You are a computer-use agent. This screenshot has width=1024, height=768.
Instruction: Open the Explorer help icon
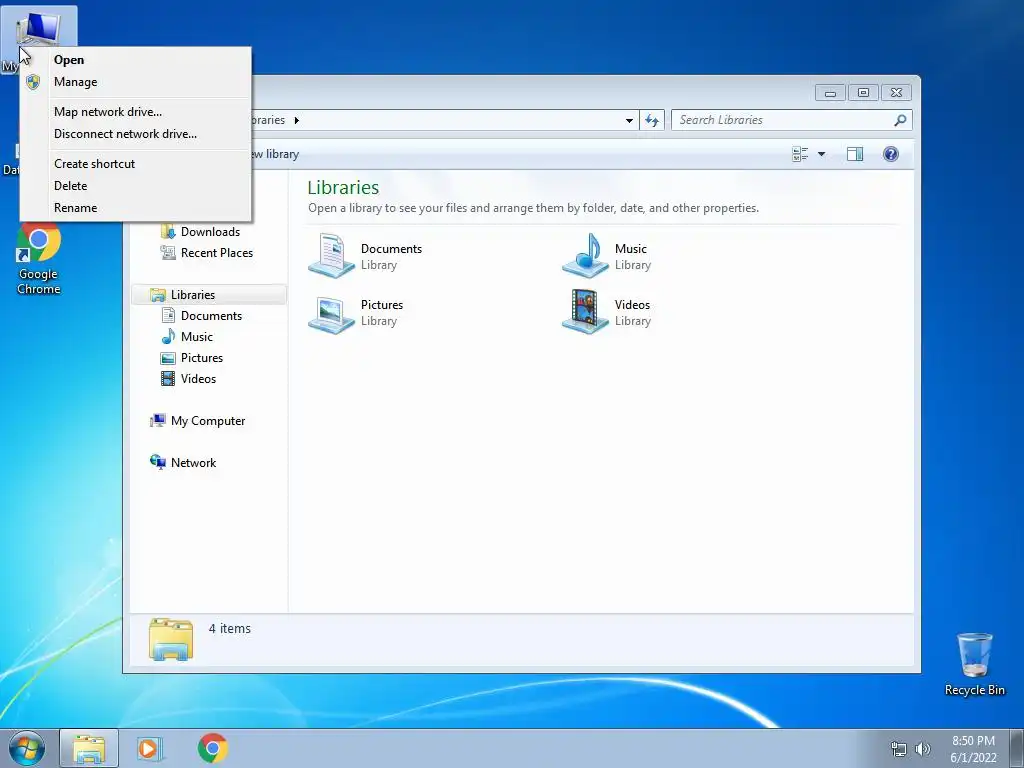[x=891, y=154]
